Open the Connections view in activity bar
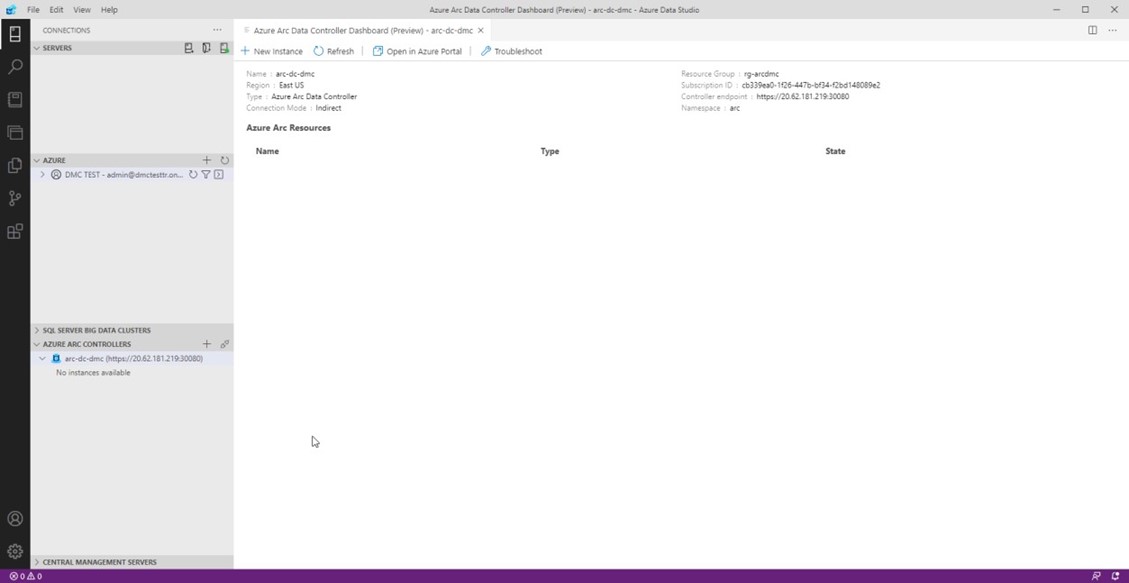Image resolution: width=1129 pixels, height=583 pixels. pyautogui.click(x=14, y=34)
